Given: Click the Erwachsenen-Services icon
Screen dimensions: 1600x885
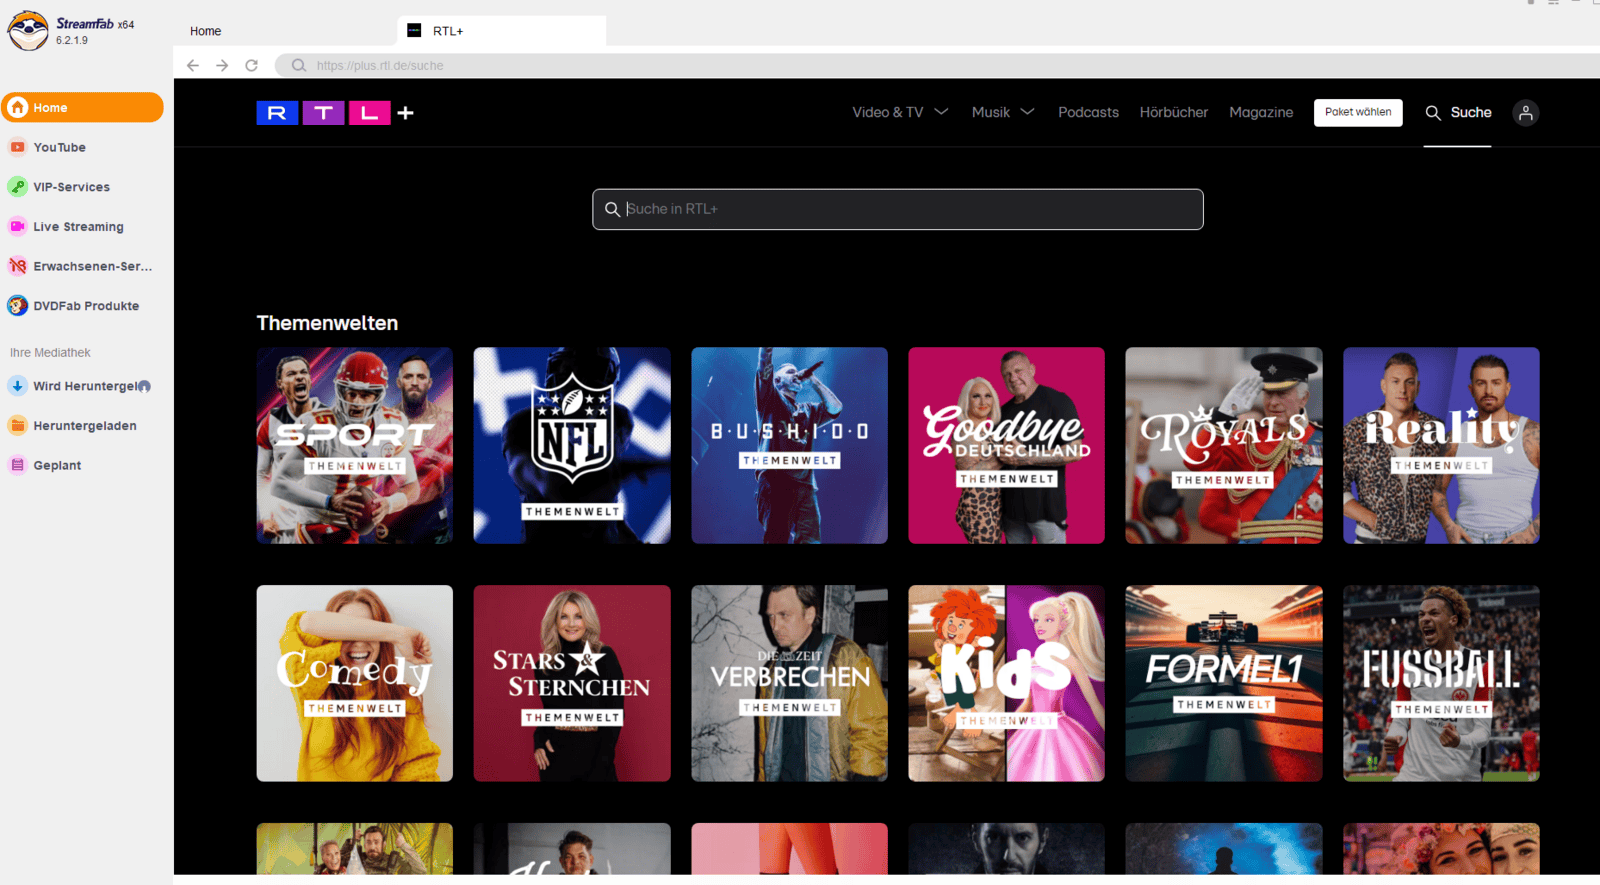Looking at the screenshot, I should [17, 266].
